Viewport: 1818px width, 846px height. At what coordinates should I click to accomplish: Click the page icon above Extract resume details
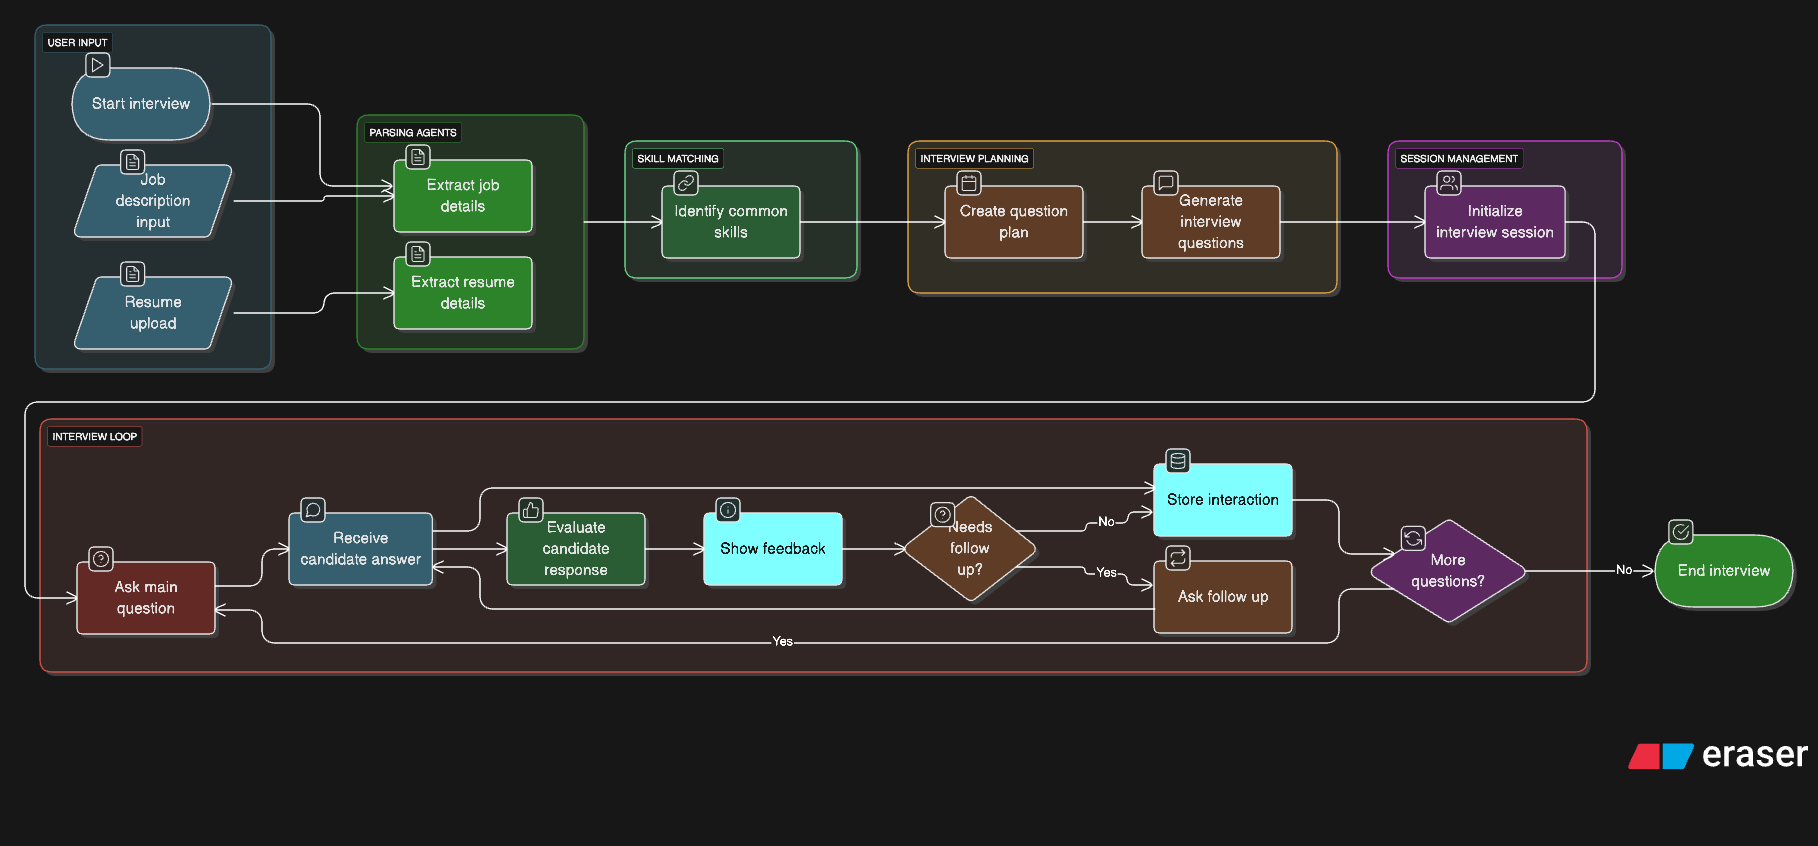click(418, 254)
